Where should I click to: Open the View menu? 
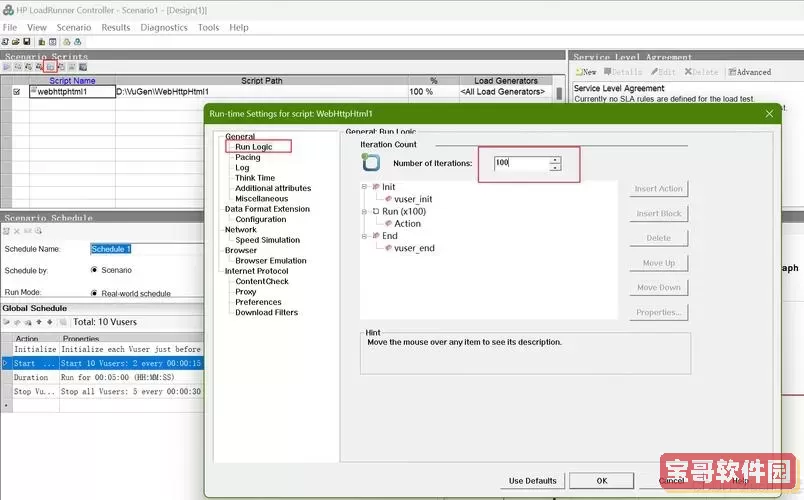click(x=37, y=27)
